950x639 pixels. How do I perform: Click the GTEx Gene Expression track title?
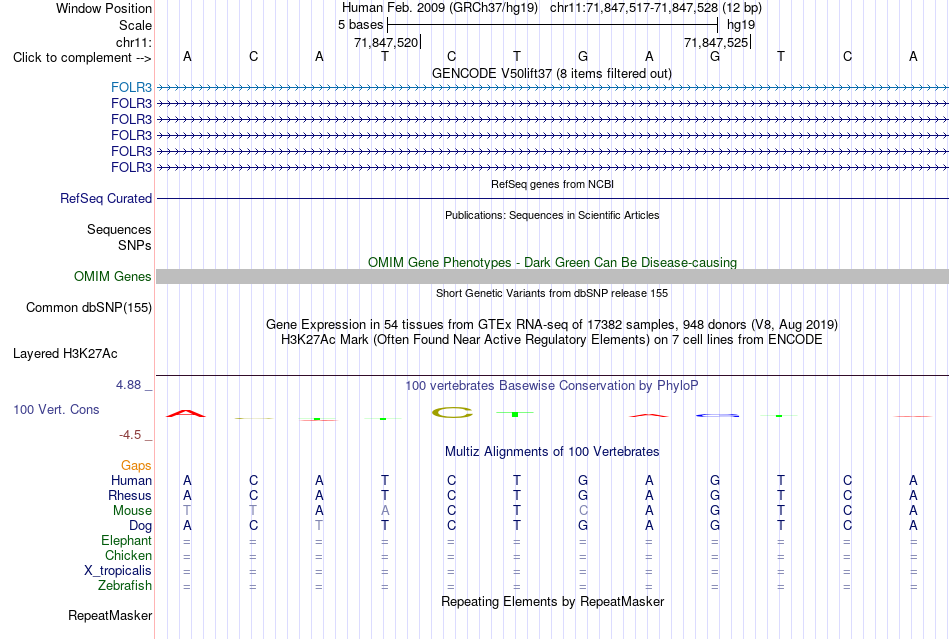552,325
